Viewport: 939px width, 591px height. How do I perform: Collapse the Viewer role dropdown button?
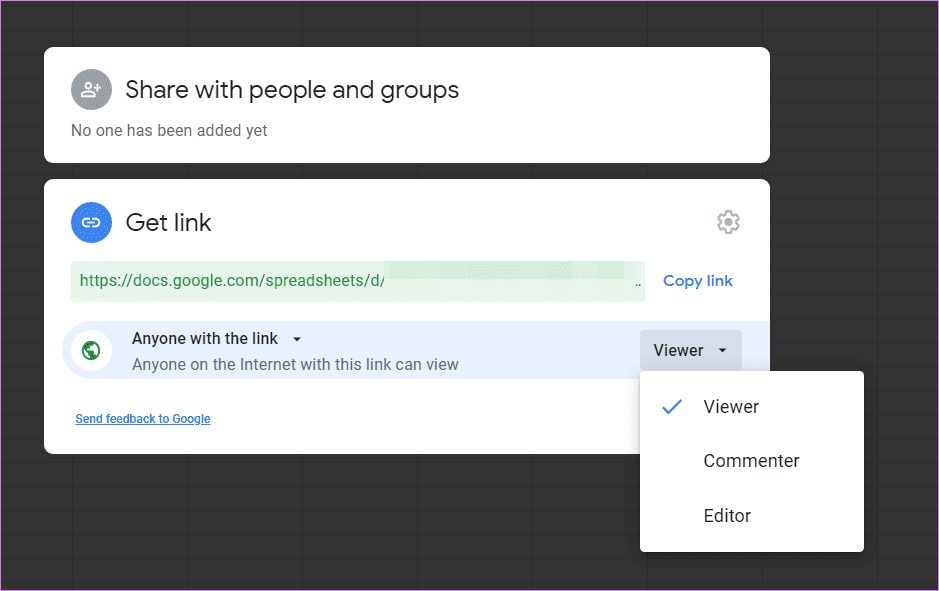pos(690,350)
